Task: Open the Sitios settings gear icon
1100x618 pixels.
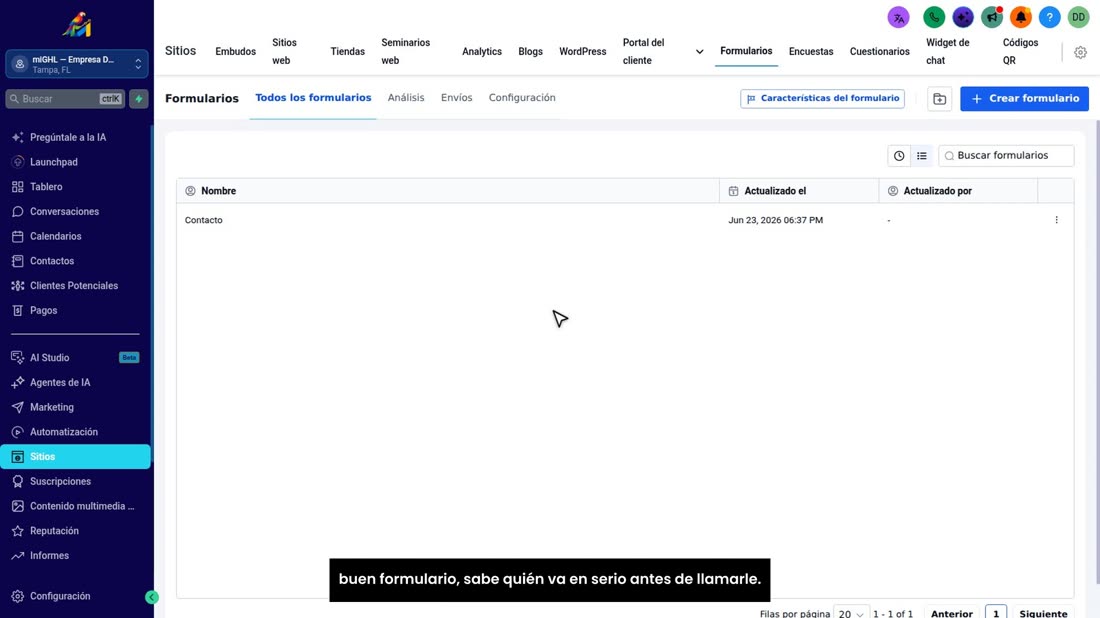Action: 1080,52
